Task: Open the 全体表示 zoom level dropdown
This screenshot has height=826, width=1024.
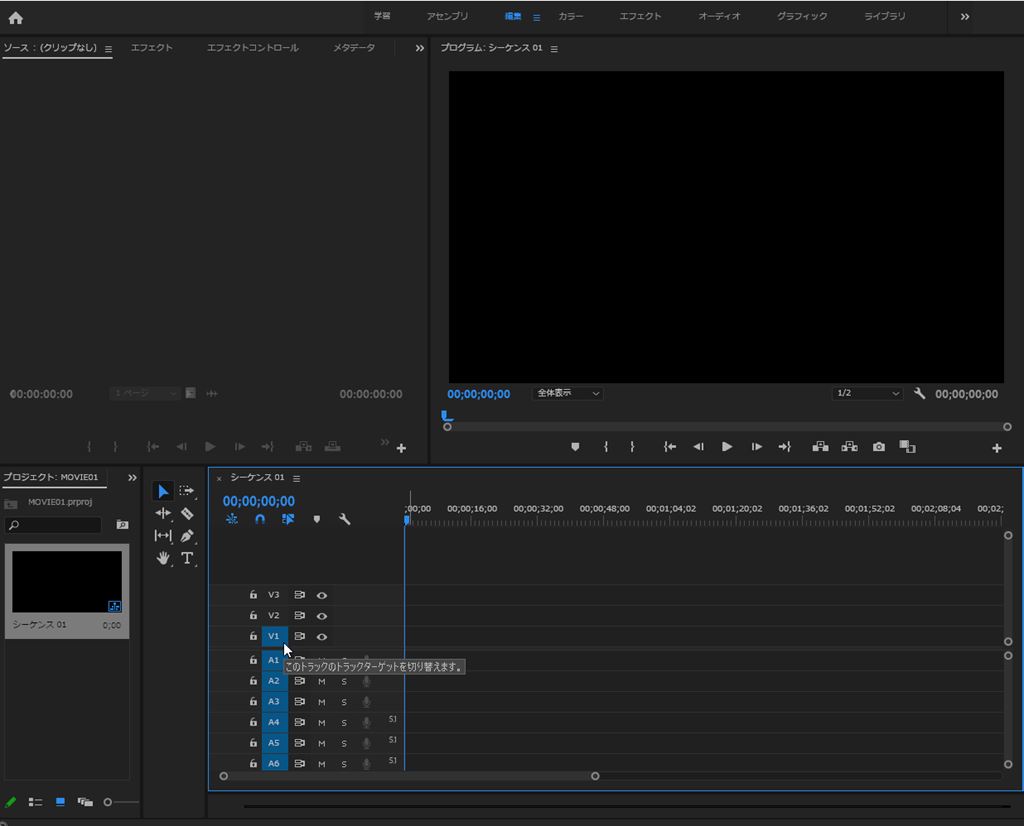Action: click(567, 394)
